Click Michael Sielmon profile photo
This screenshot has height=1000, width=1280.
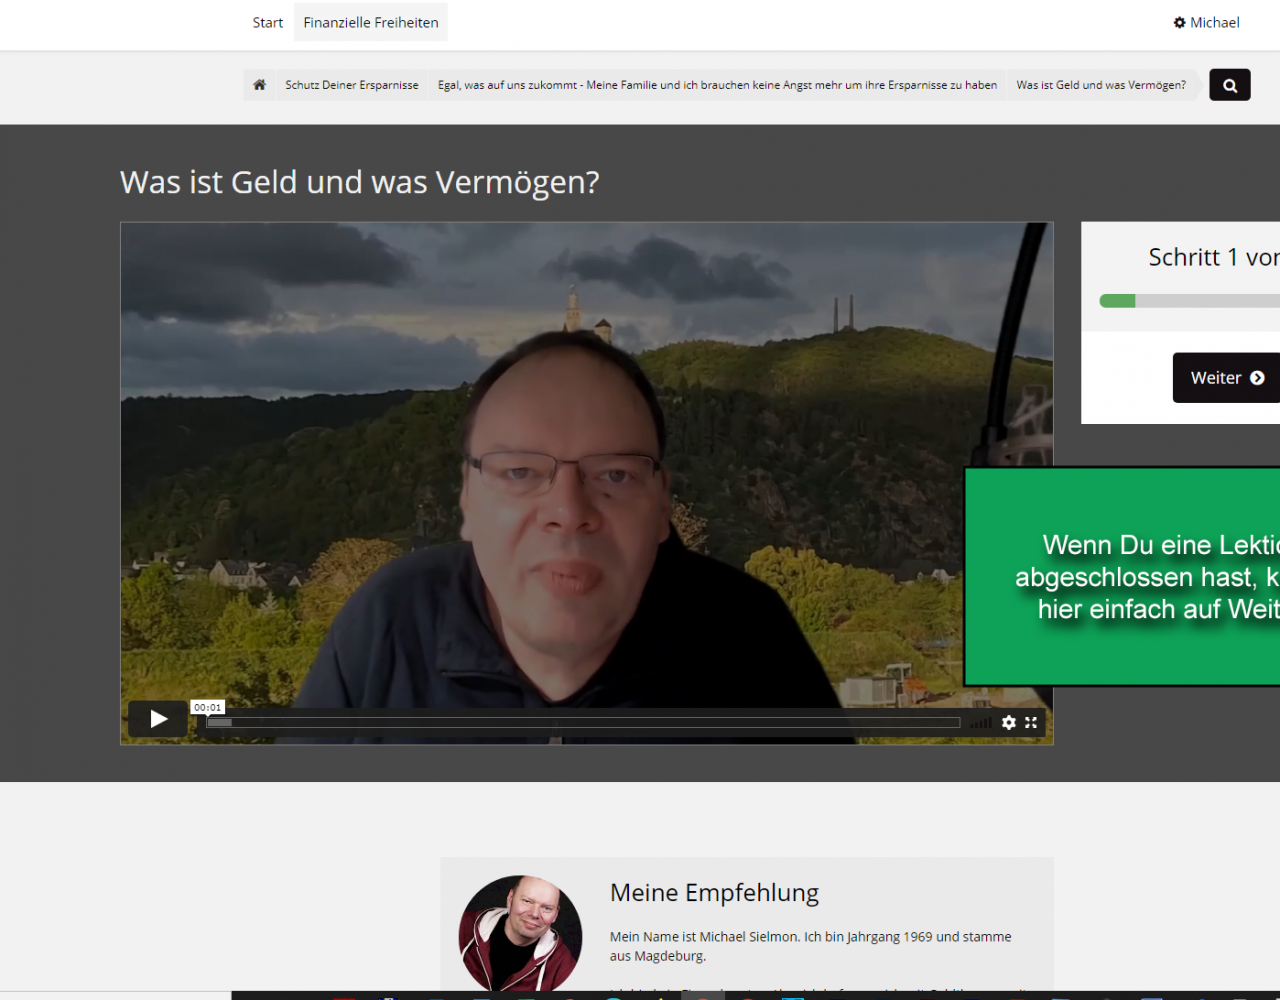coord(520,934)
